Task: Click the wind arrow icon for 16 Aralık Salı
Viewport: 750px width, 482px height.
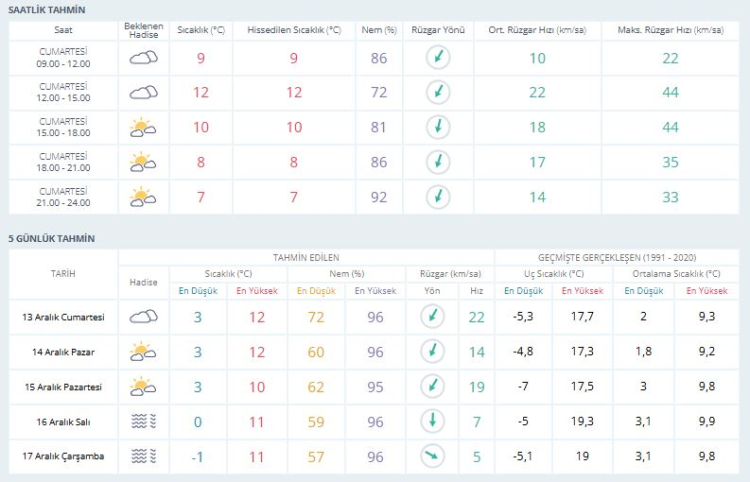Action: pos(432,420)
